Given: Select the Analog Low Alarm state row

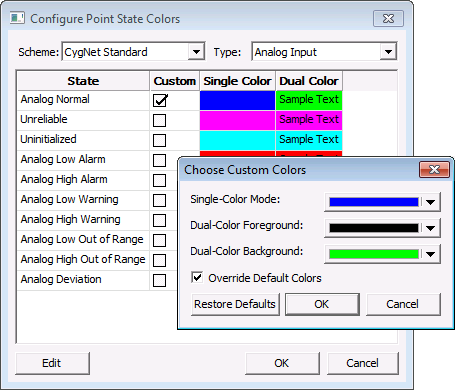Looking at the screenshot, I should click(83, 160).
